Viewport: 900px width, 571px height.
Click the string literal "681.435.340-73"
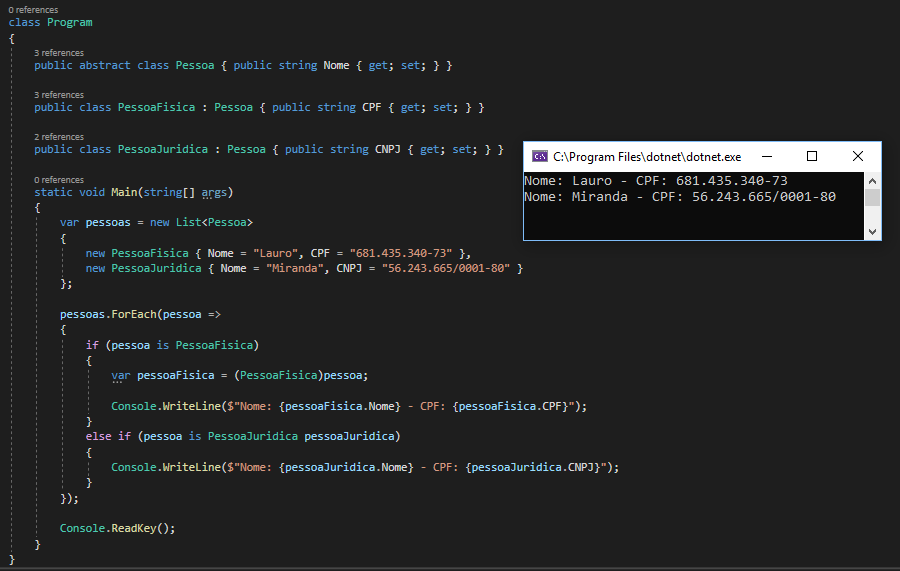401,253
